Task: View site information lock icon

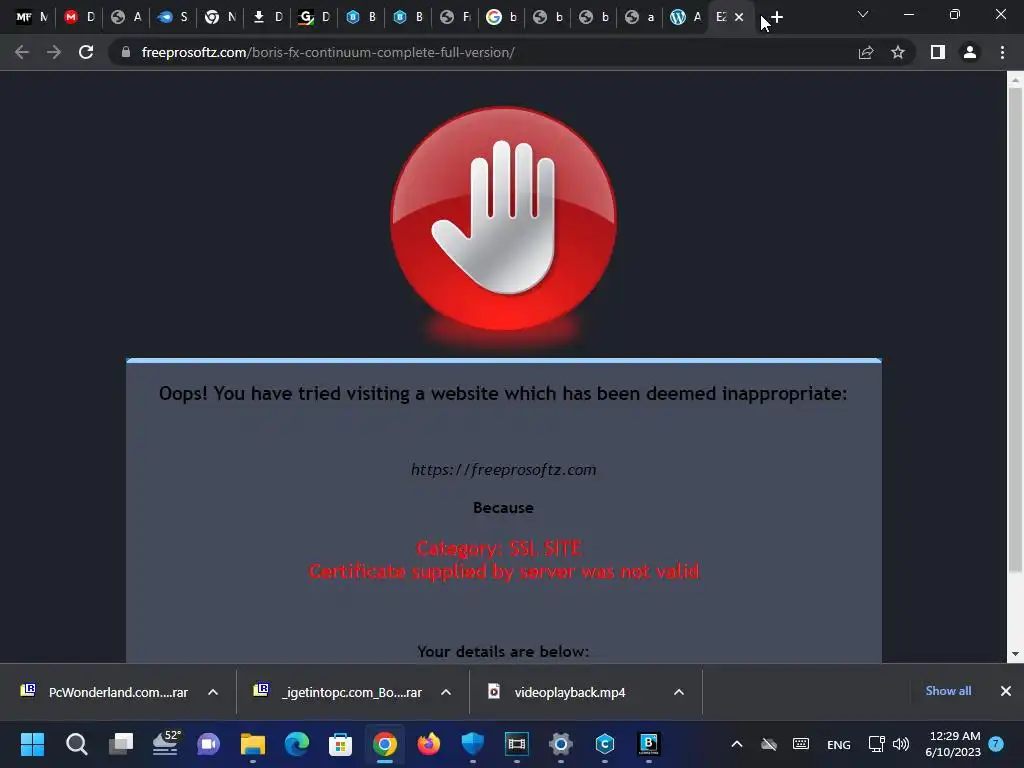Action: pyautogui.click(x=126, y=52)
